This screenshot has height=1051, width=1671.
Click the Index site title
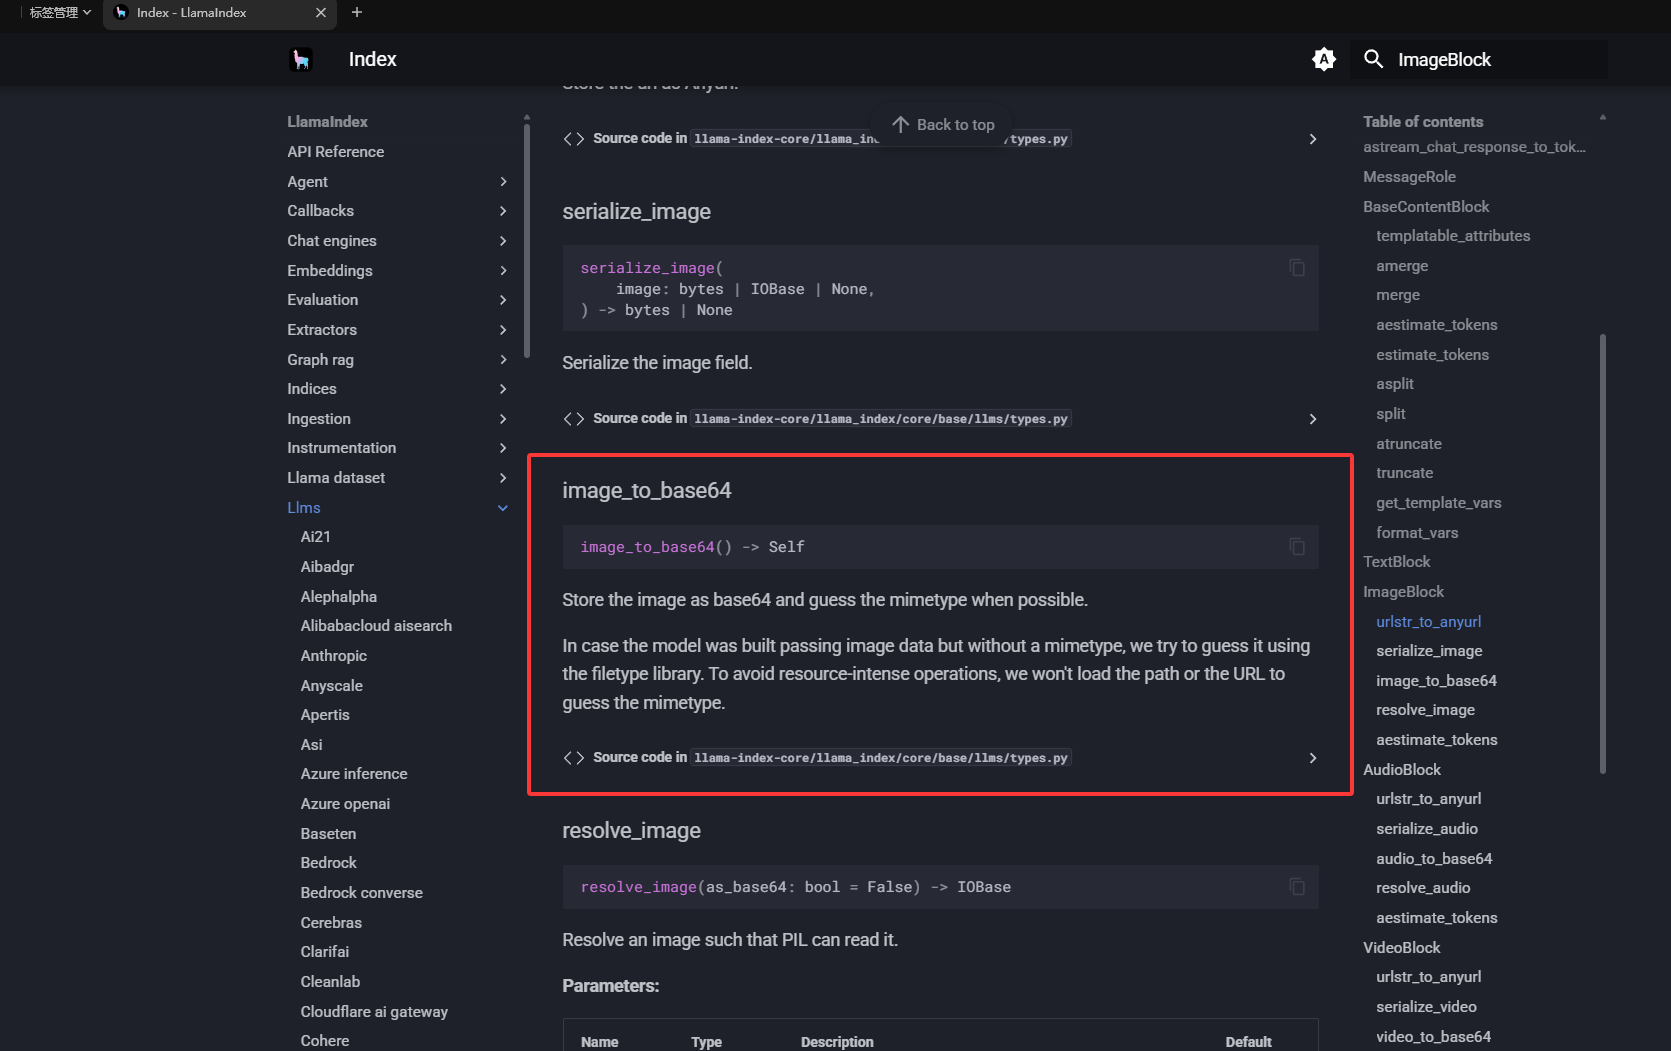(x=373, y=60)
